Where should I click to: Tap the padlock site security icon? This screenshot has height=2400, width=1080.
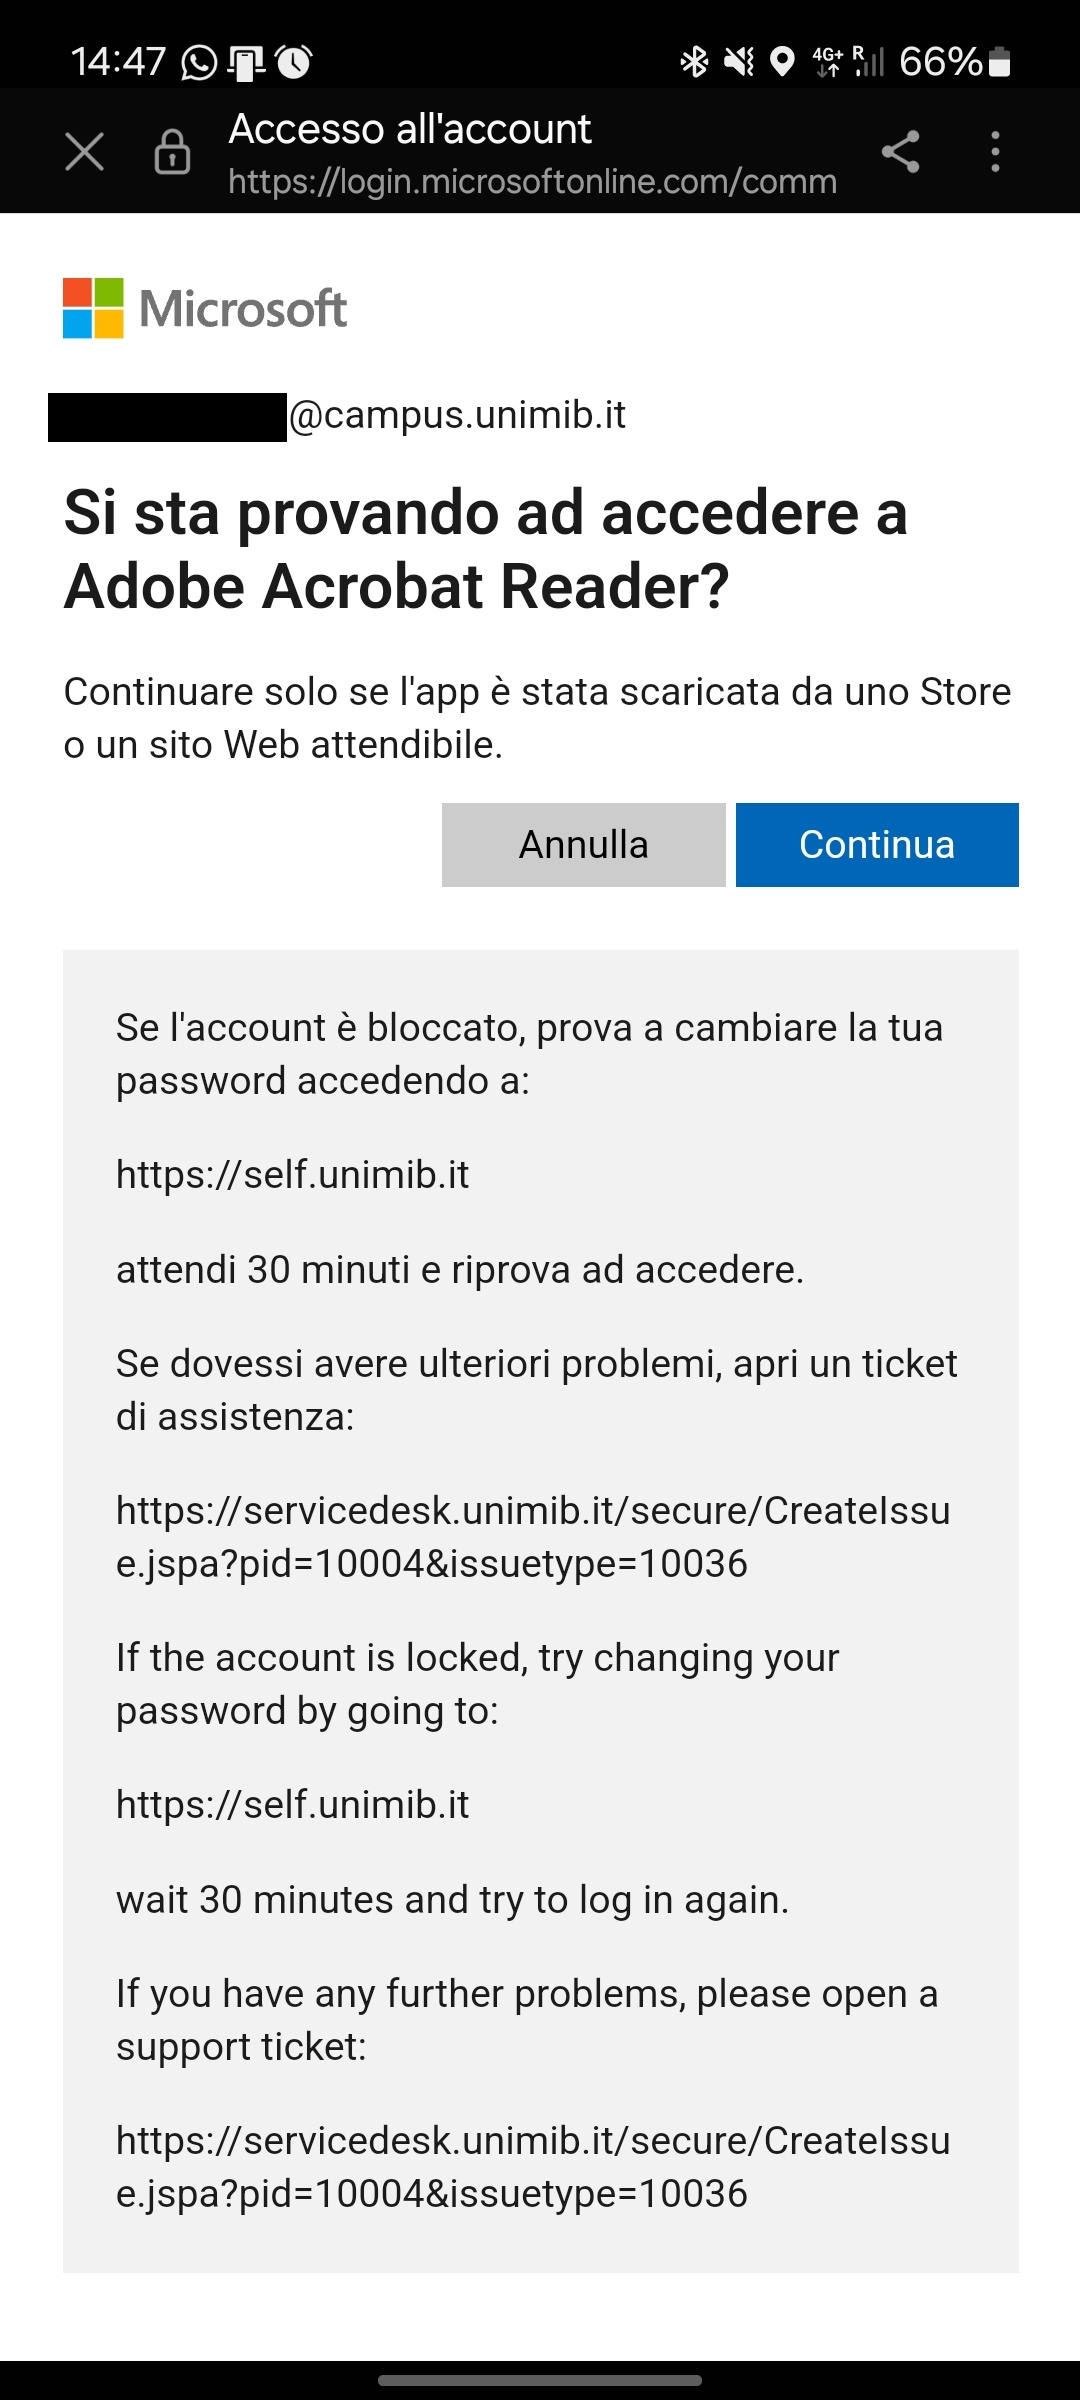(172, 152)
